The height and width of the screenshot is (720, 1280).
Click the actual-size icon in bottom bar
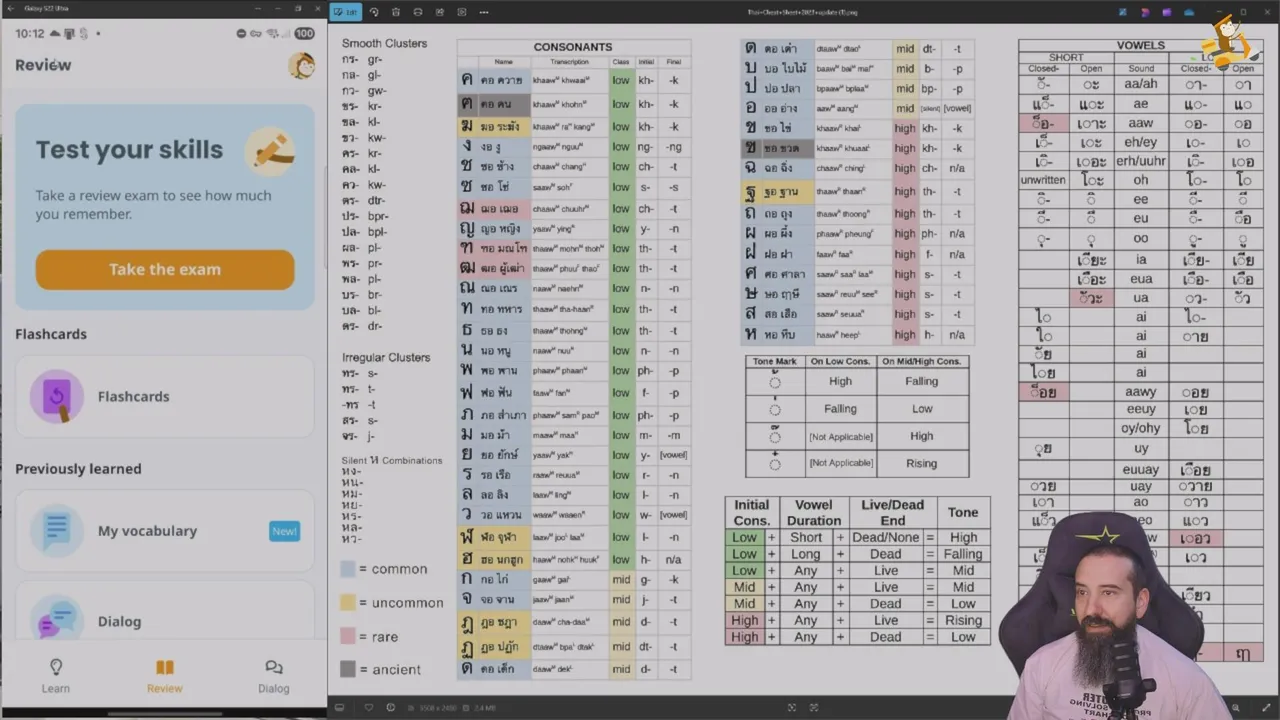(x=815, y=708)
